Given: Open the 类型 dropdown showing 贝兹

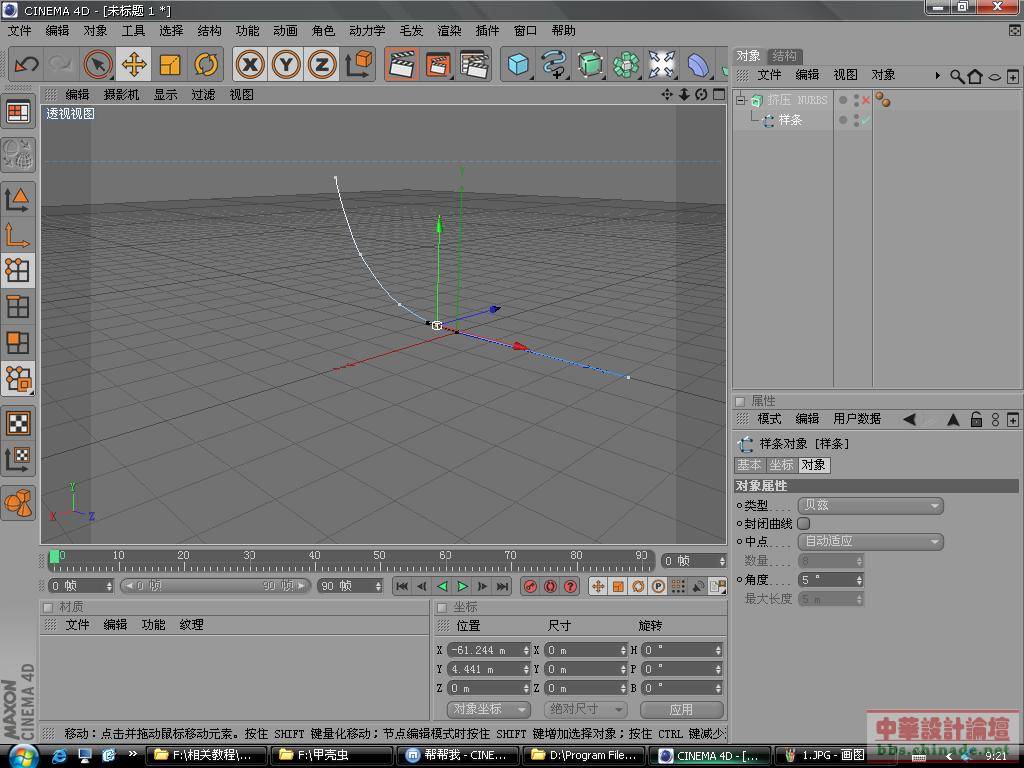Looking at the screenshot, I should click(x=870, y=506).
